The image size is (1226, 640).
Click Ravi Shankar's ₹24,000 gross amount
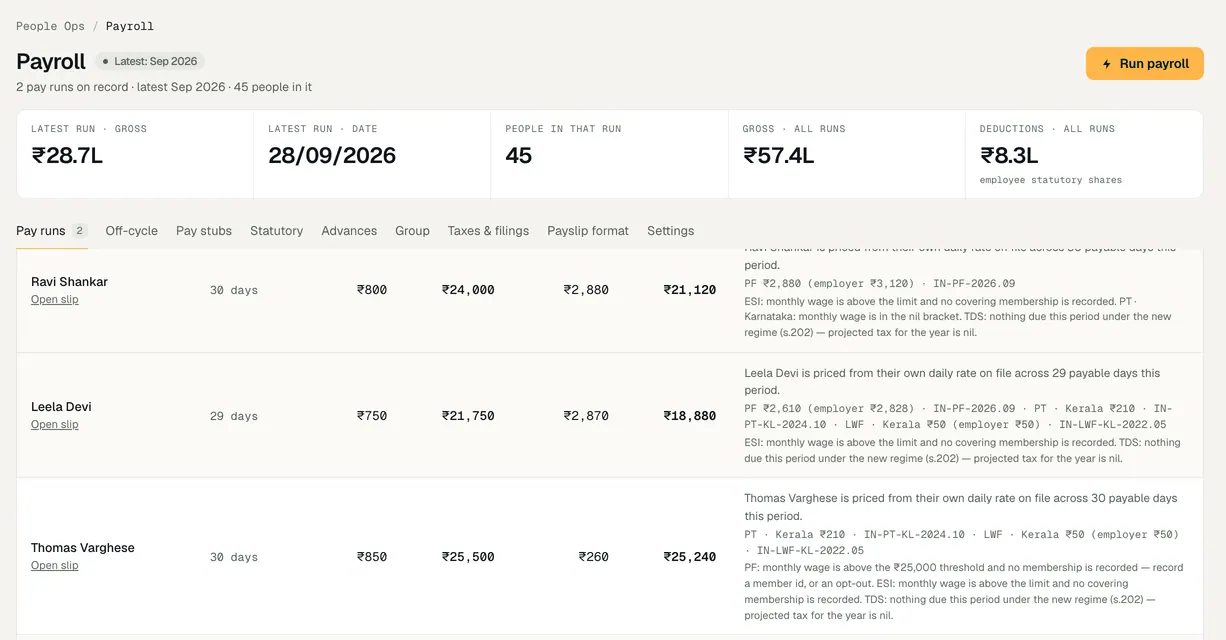click(468, 290)
